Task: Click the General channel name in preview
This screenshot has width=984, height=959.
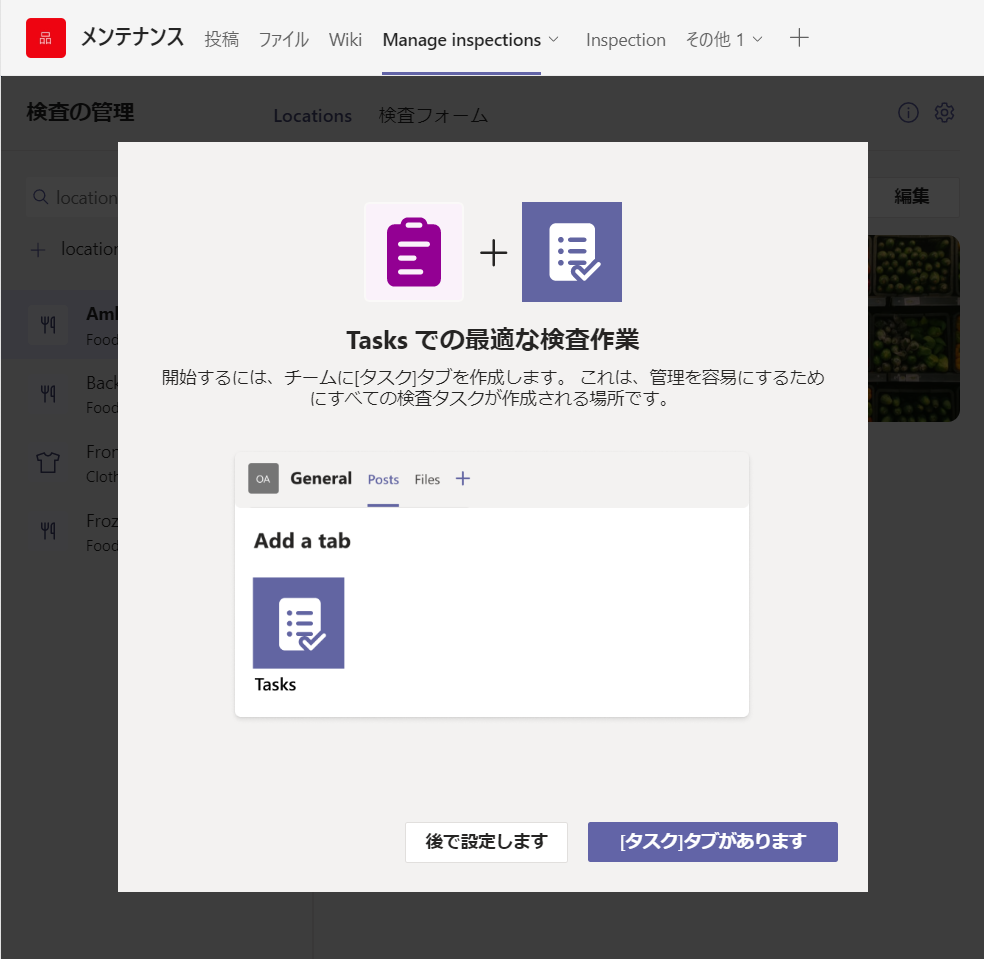Action: click(x=321, y=479)
